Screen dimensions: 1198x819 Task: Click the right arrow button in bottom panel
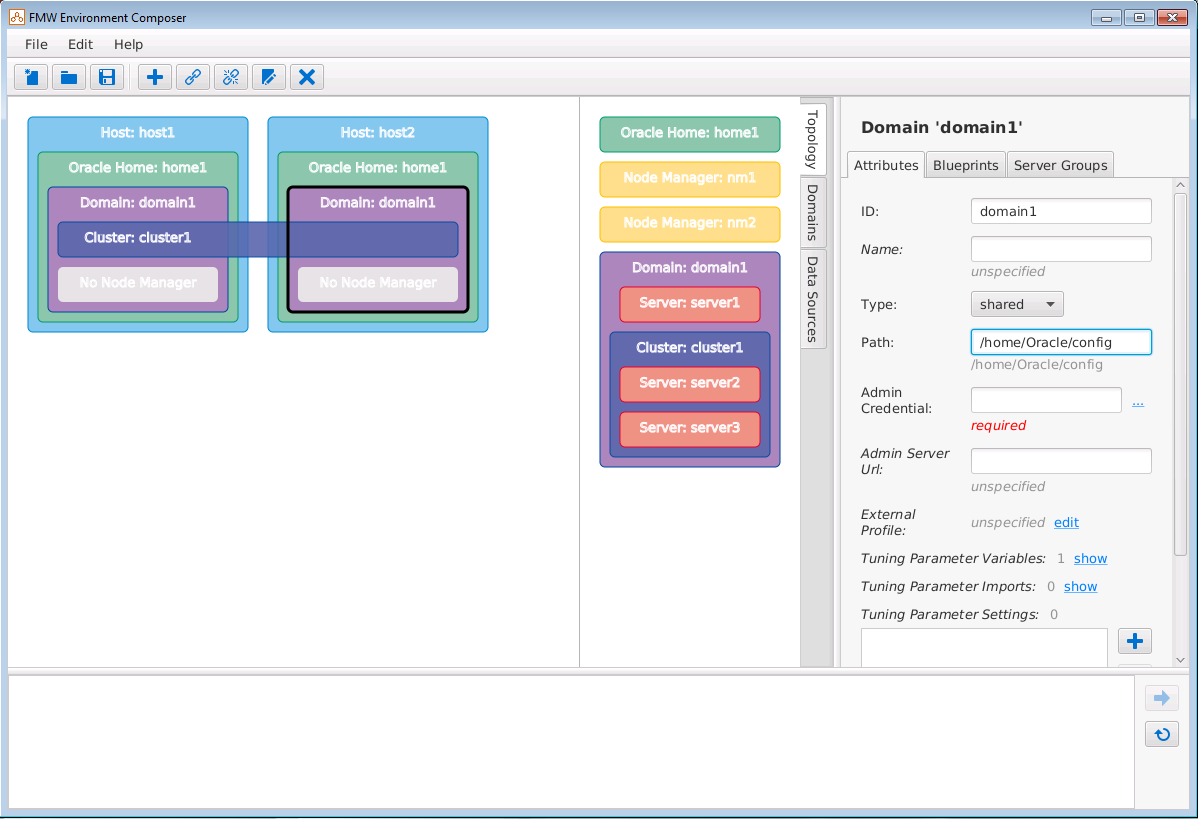(1161, 698)
